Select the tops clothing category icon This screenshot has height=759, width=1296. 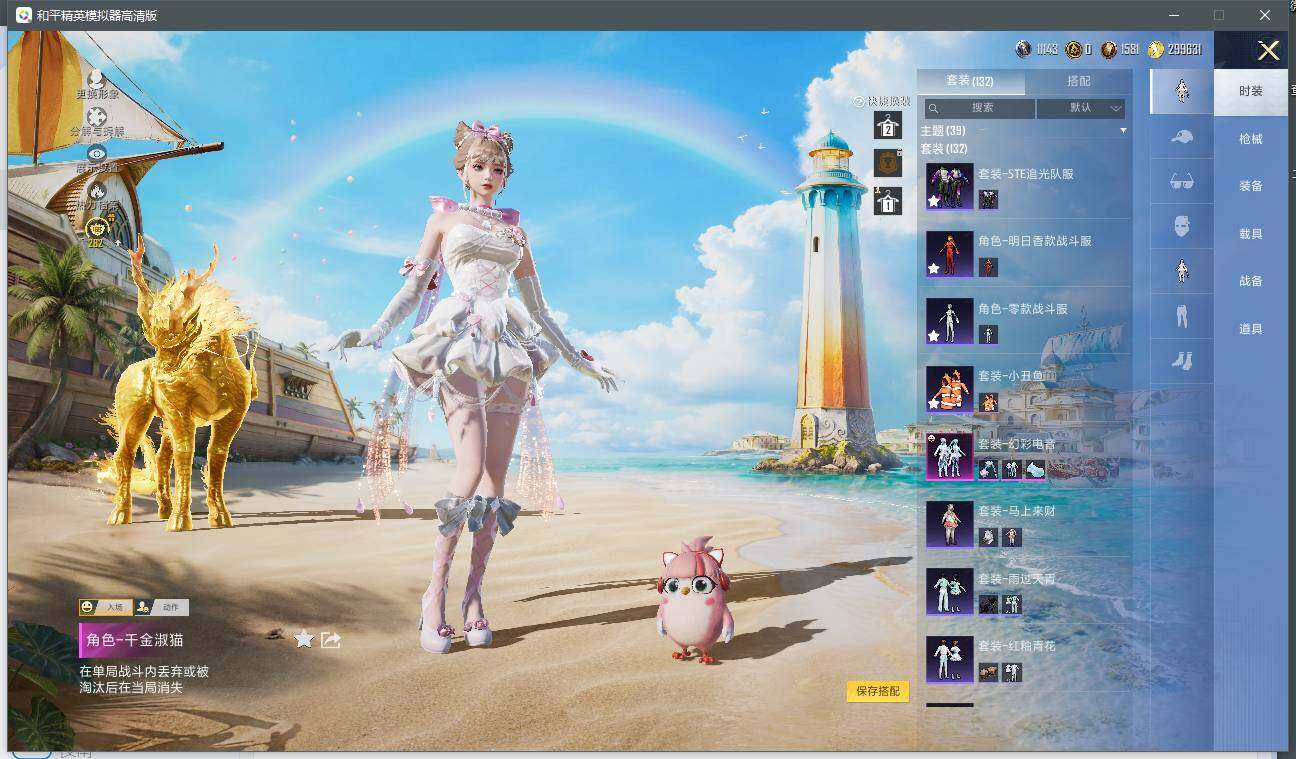1181,271
